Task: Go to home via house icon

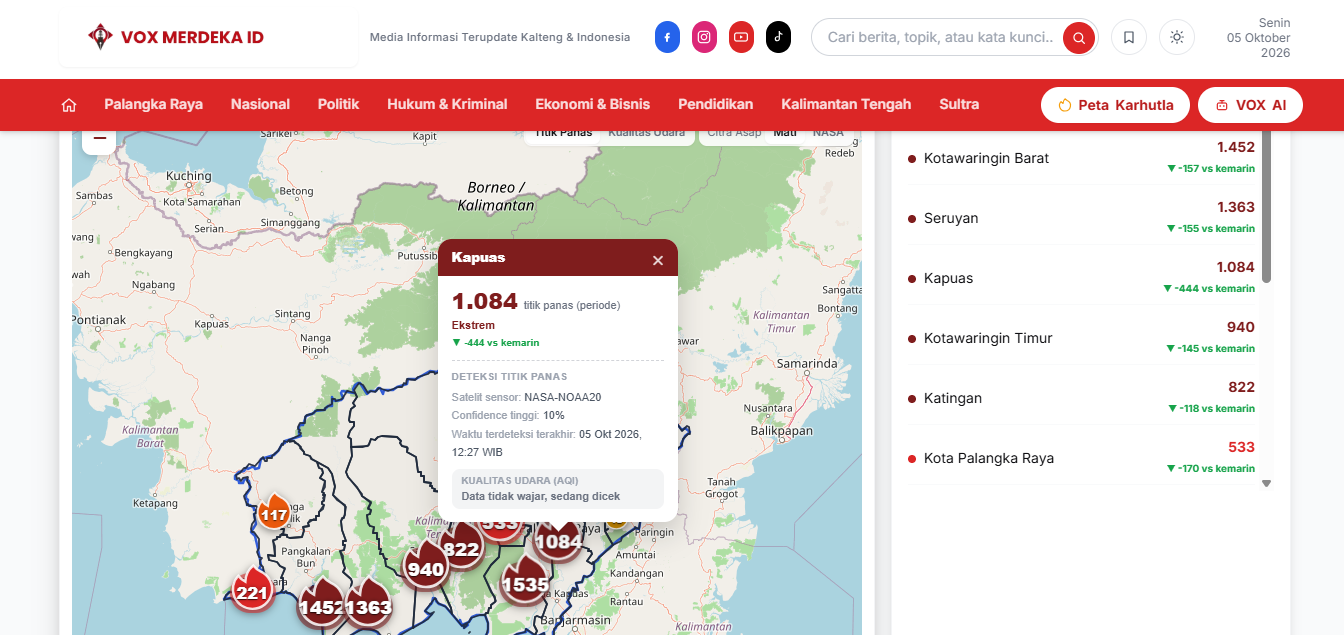Action: [69, 104]
